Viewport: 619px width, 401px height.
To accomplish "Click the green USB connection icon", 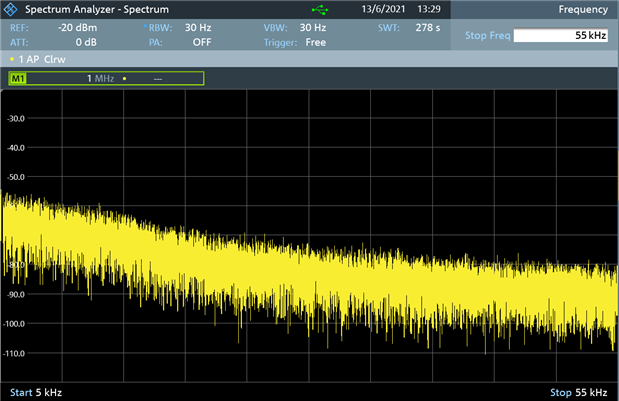I will pyautogui.click(x=319, y=9).
